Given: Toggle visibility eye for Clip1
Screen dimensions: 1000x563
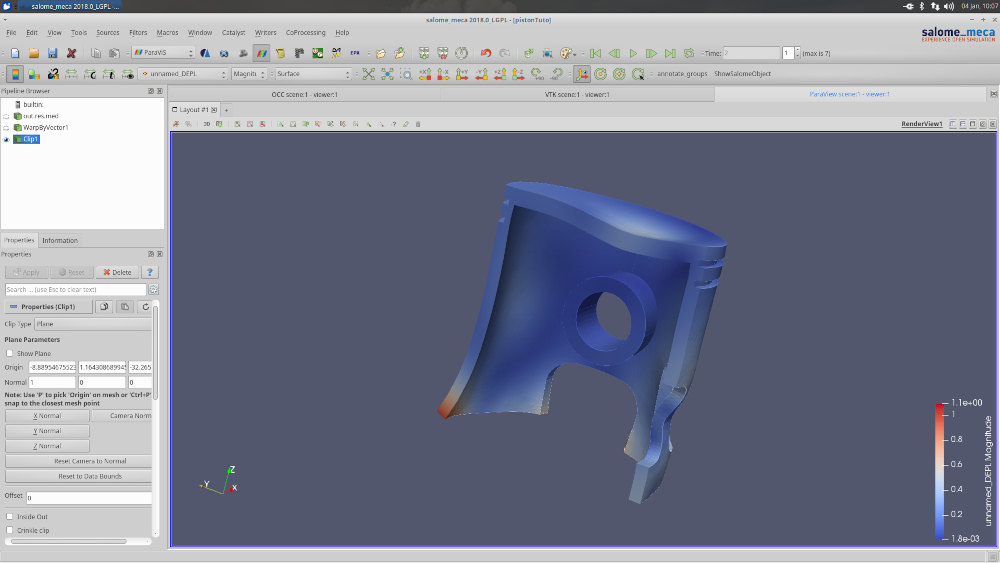Looking at the screenshot, I should pos(7,140).
